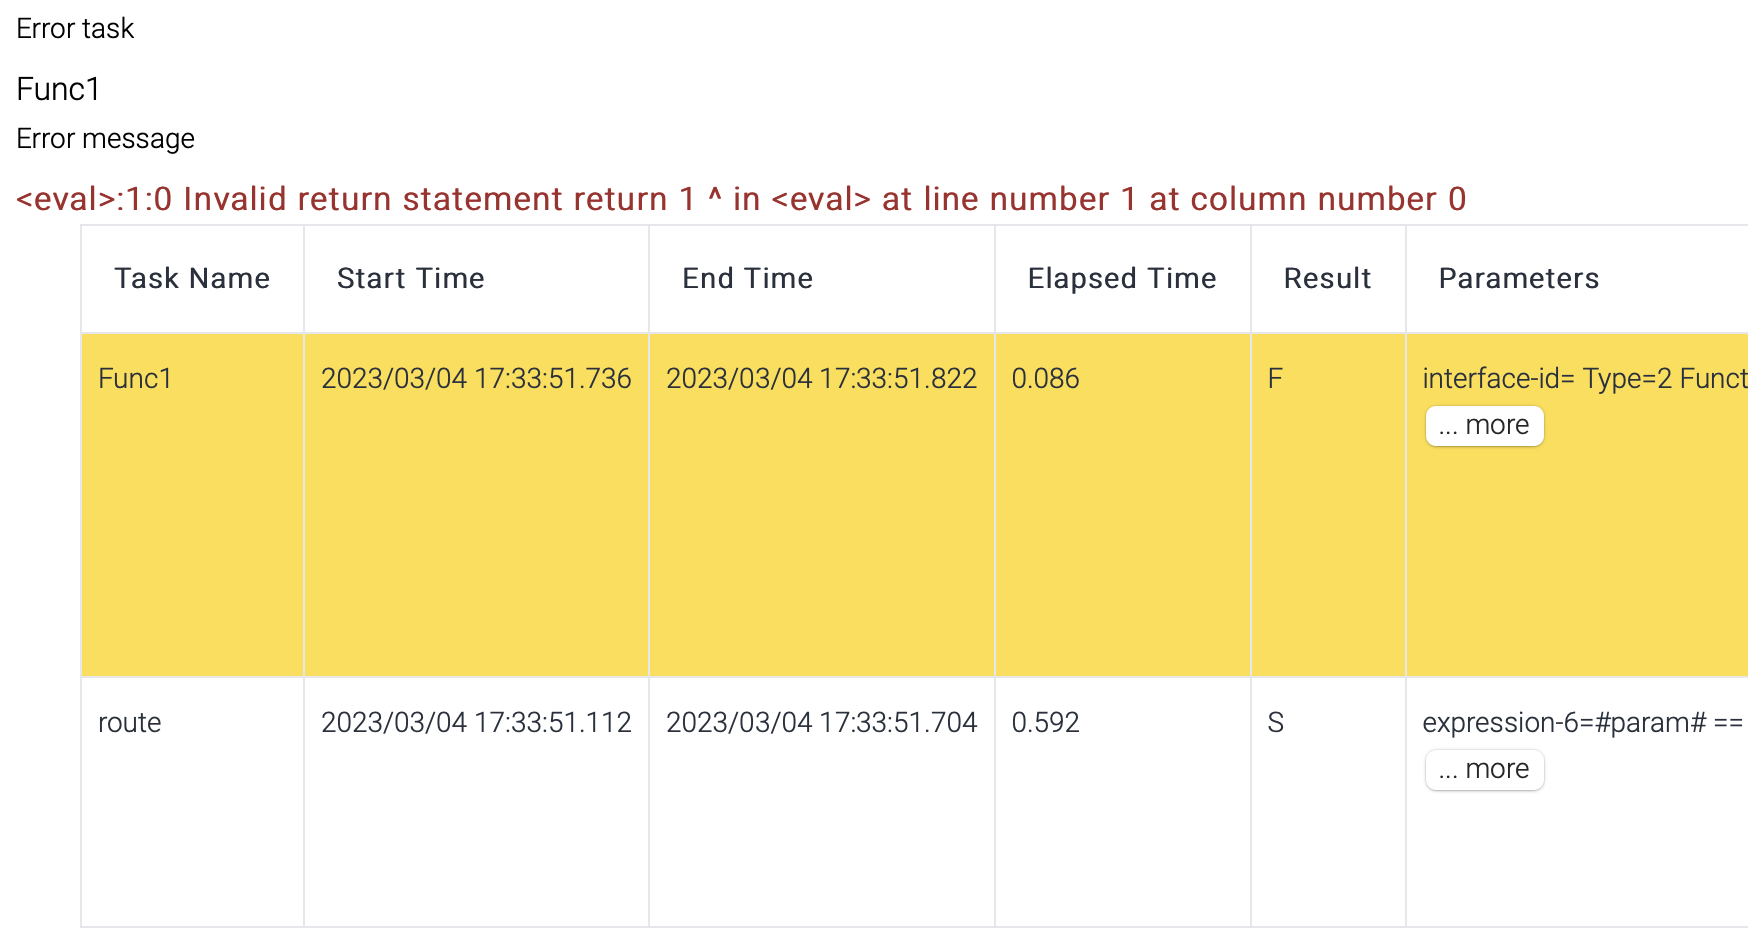Select the Func1 task name cell in table
The image size is (1748, 936).
click(x=135, y=379)
